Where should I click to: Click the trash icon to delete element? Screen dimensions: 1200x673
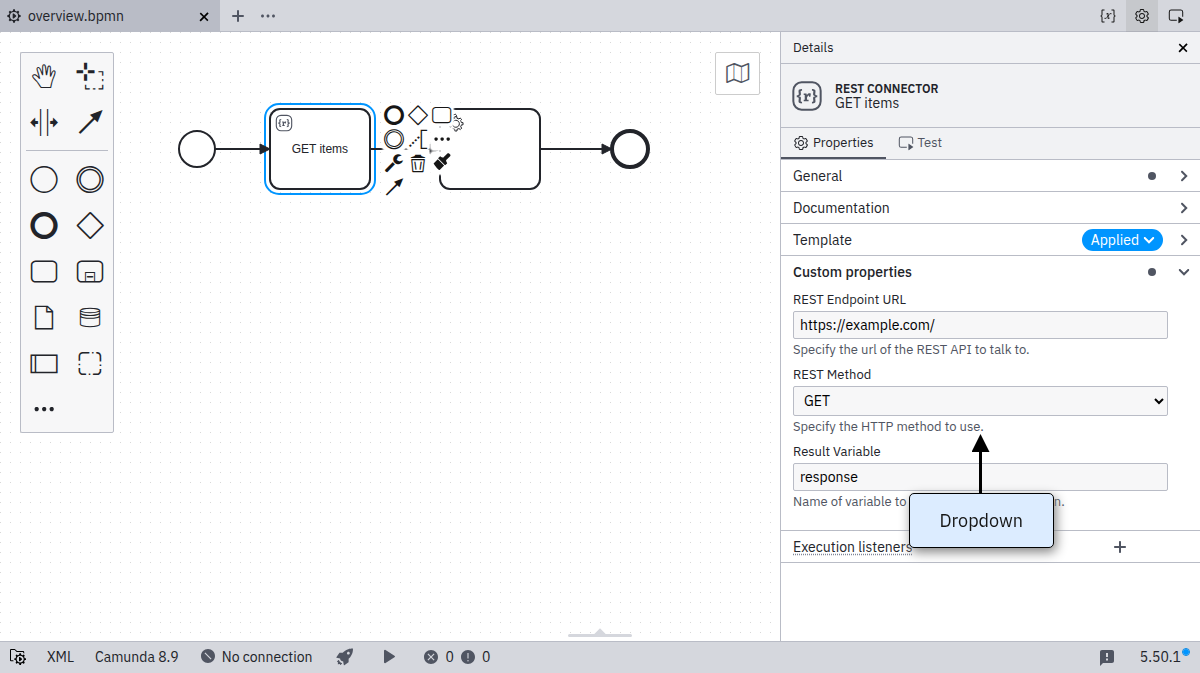418,163
